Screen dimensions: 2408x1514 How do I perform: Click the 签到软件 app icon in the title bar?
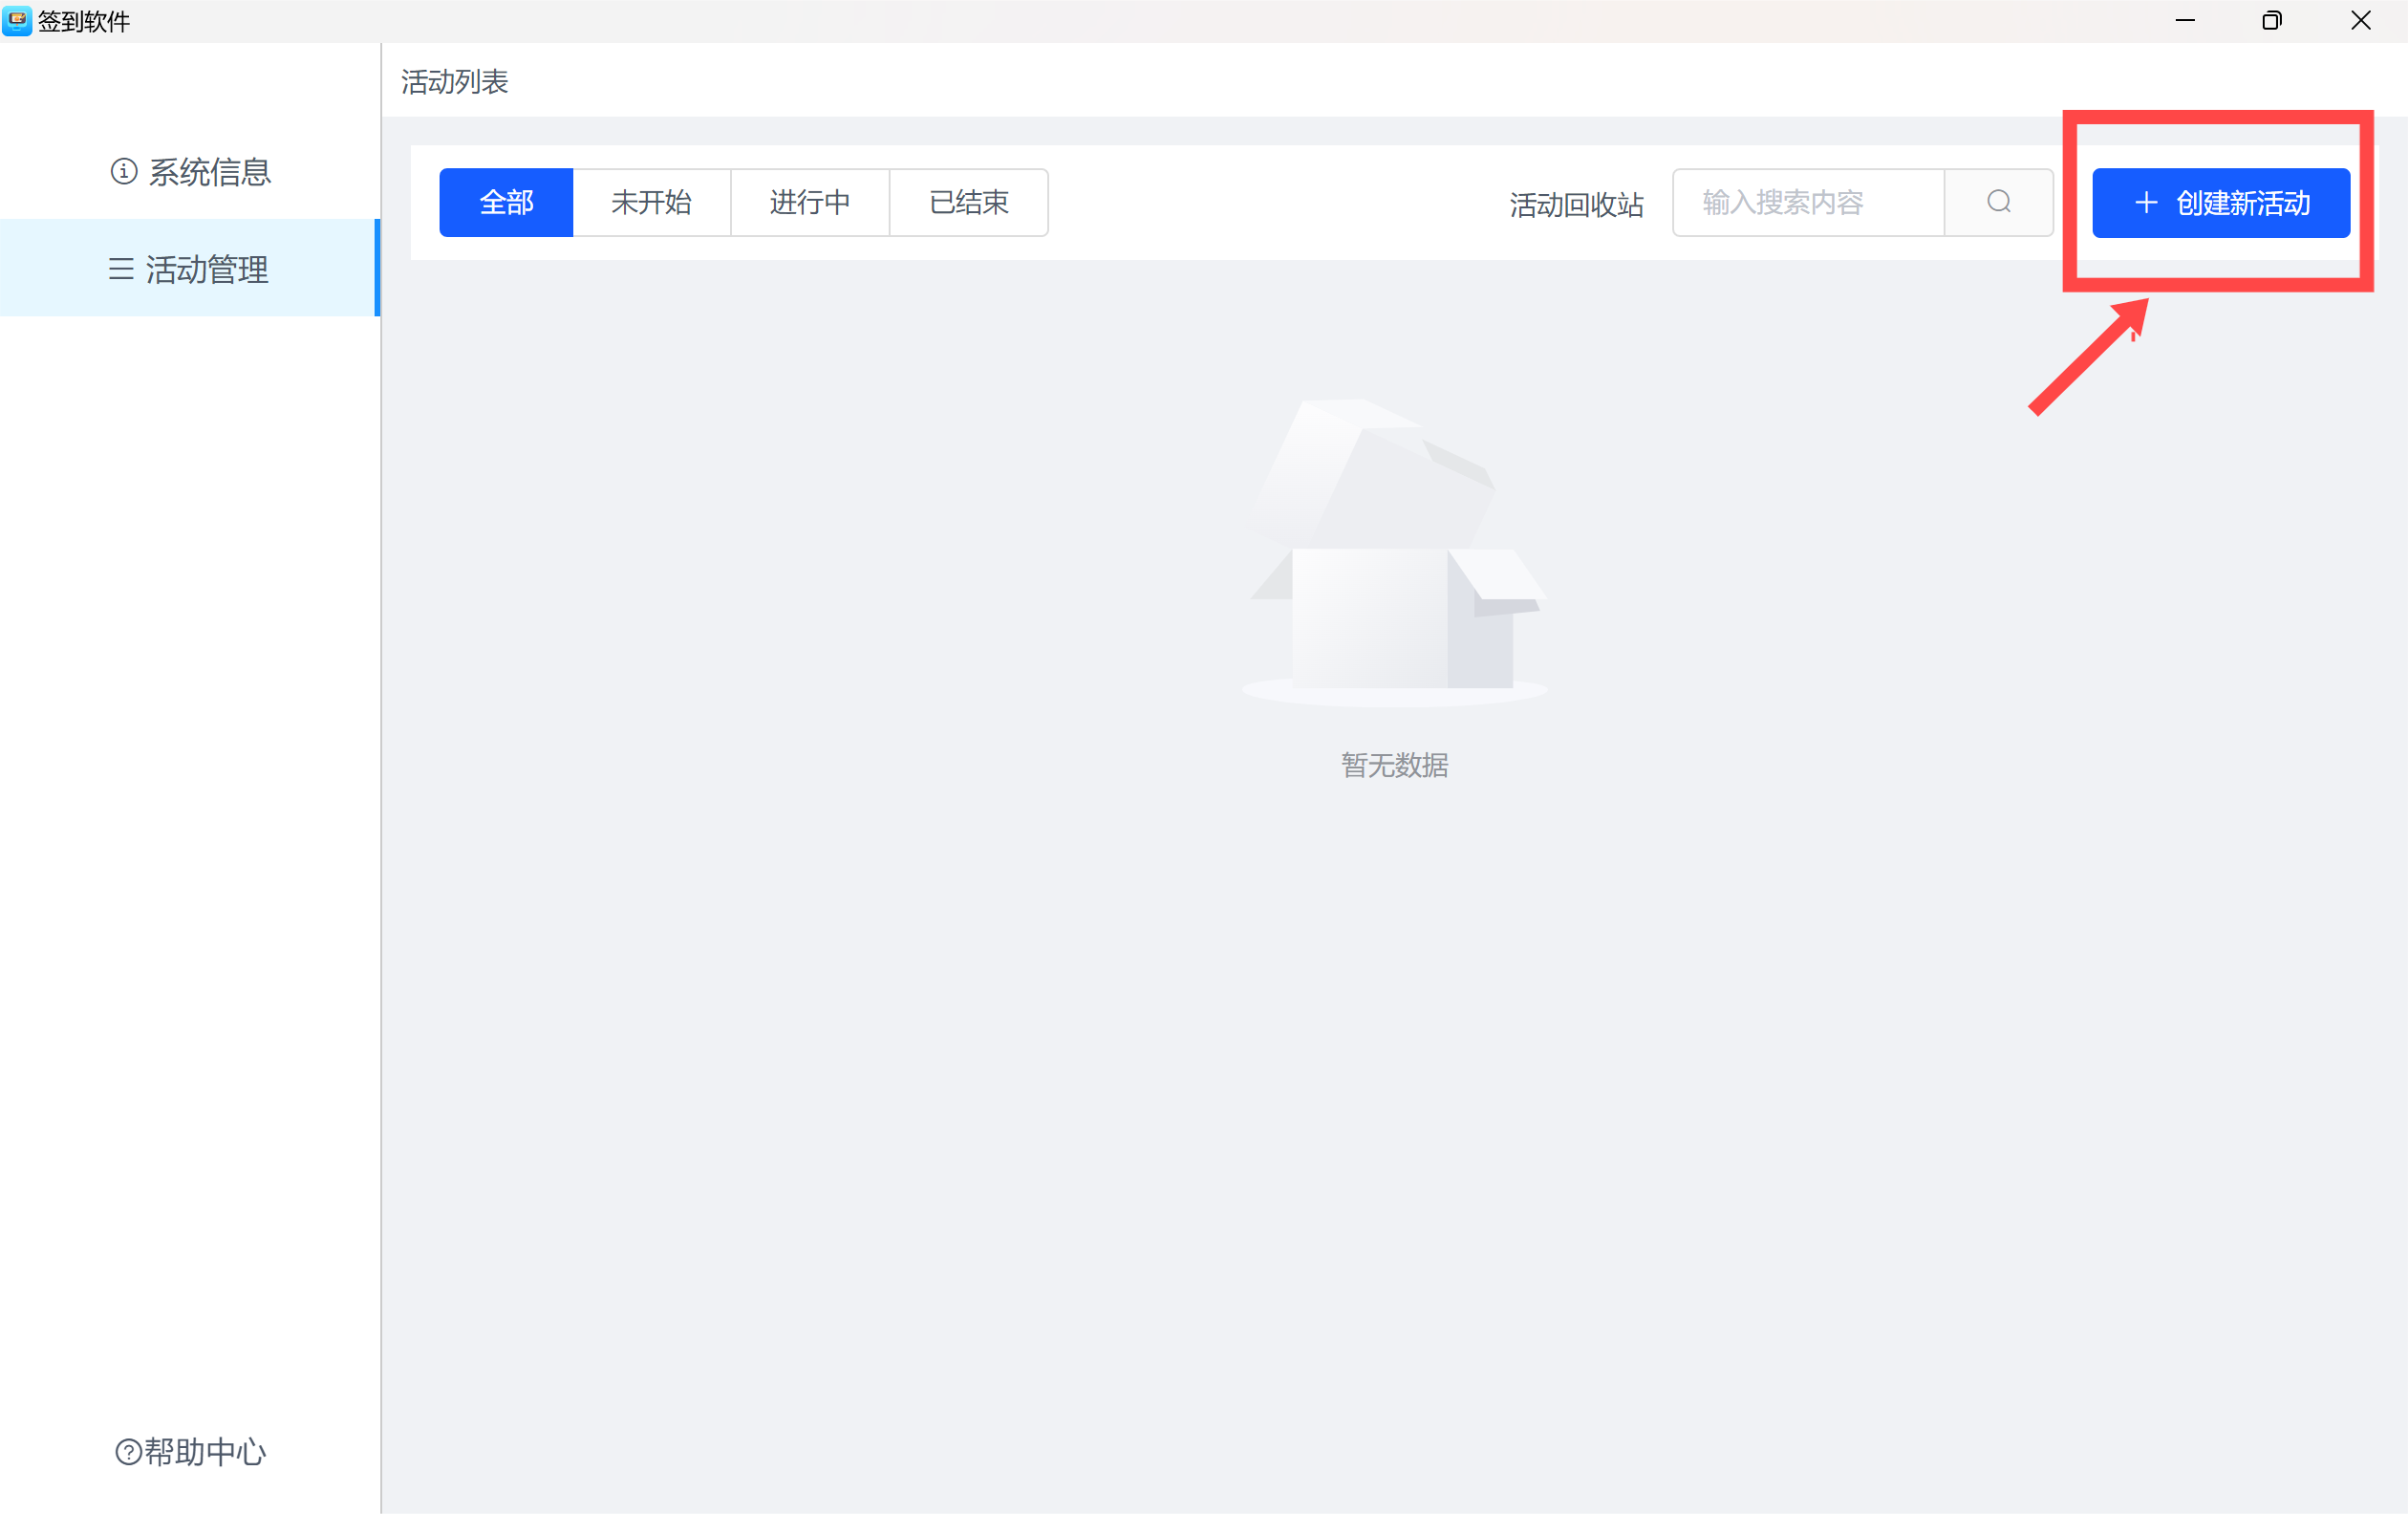(17, 21)
